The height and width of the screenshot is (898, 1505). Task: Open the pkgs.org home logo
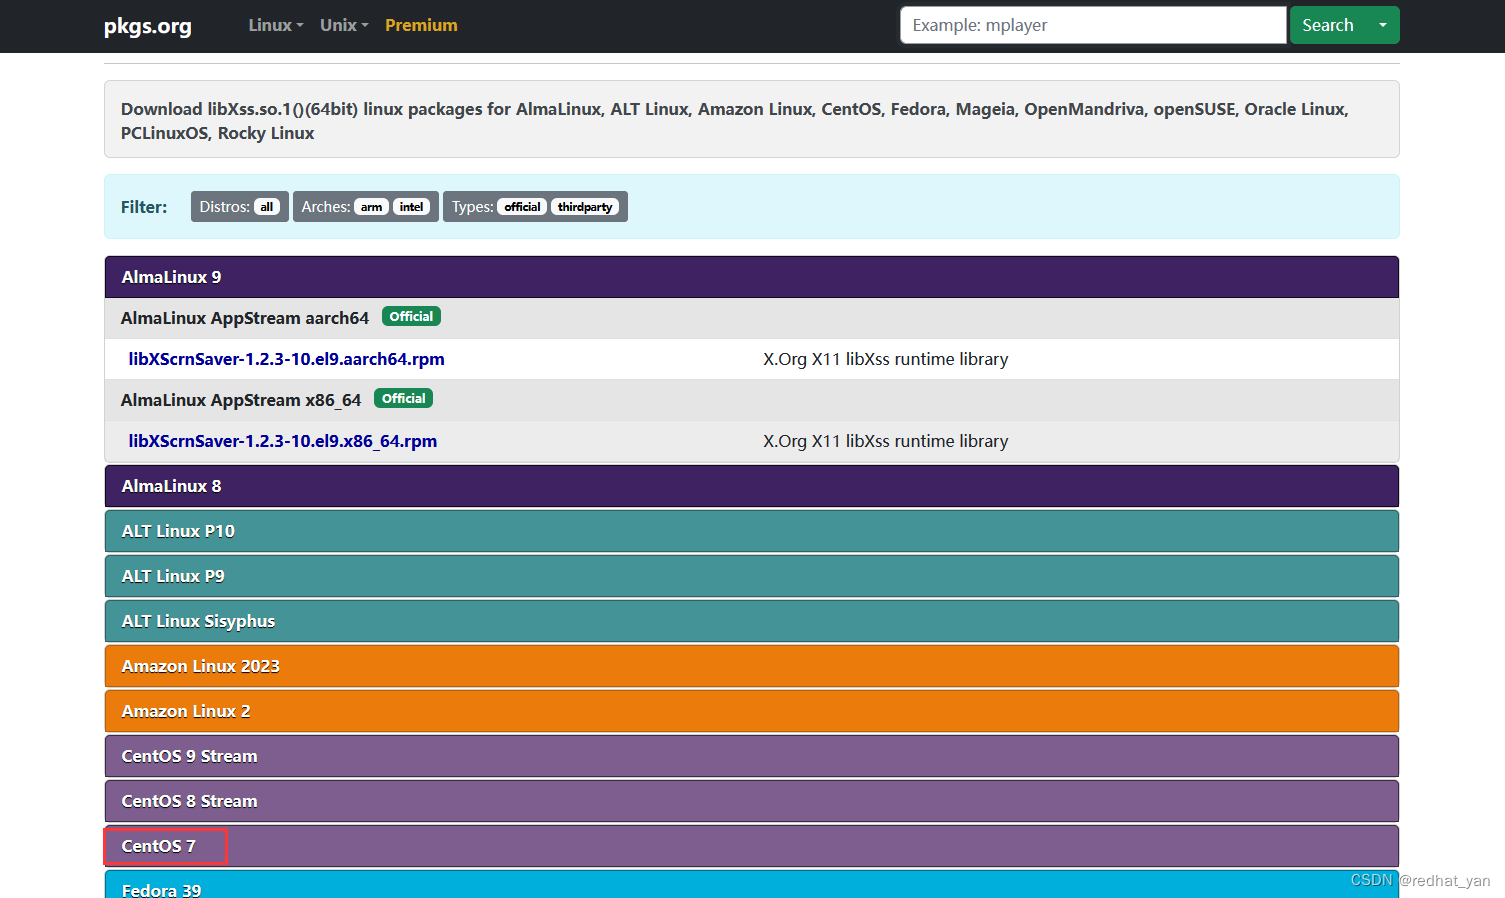(x=146, y=26)
